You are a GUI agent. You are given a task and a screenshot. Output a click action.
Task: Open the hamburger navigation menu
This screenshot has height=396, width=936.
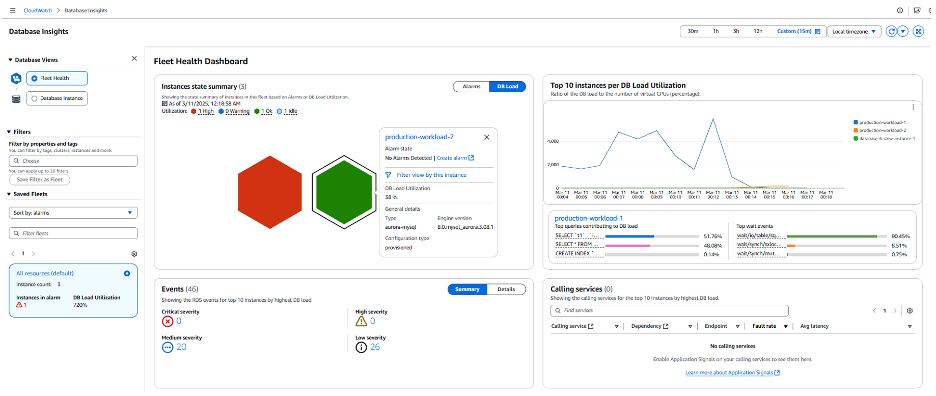click(13, 11)
